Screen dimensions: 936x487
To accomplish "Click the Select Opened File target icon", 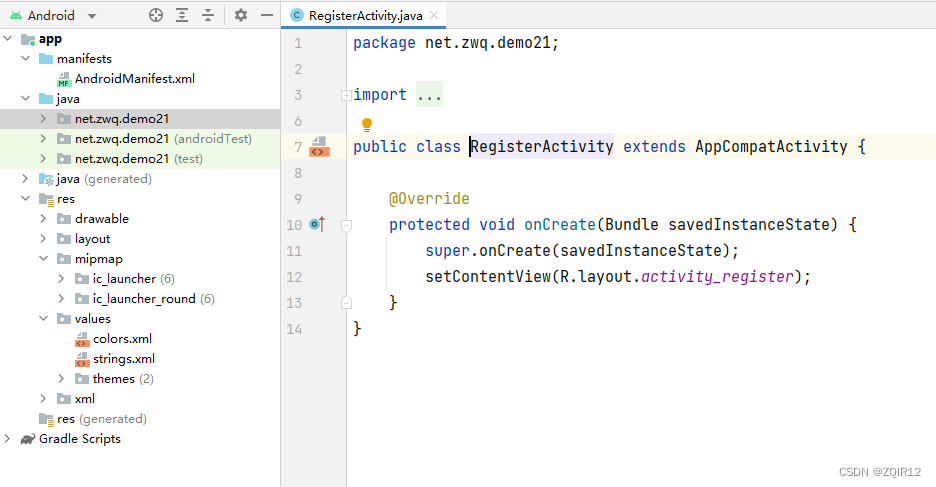I will pyautogui.click(x=156, y=16).
